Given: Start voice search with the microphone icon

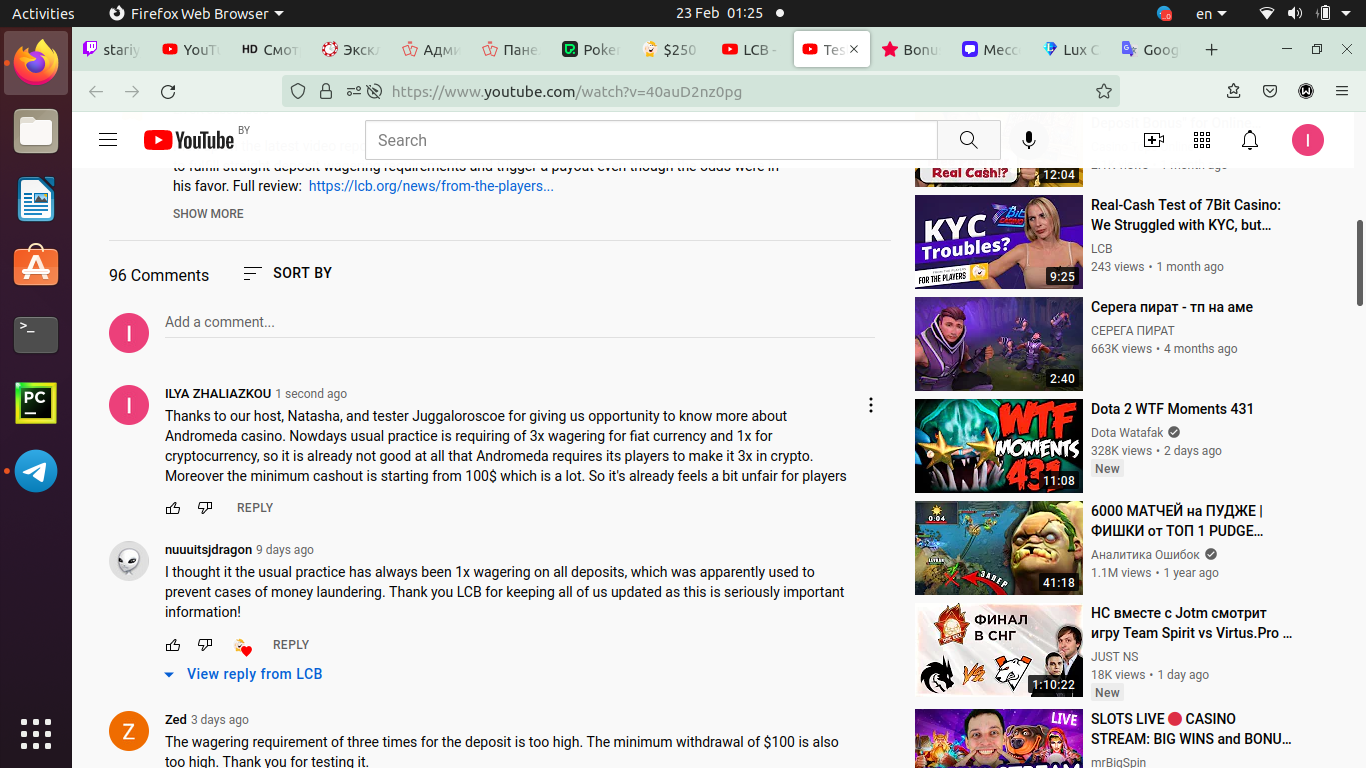Looking at the screenshot, I should point(1028,140).
